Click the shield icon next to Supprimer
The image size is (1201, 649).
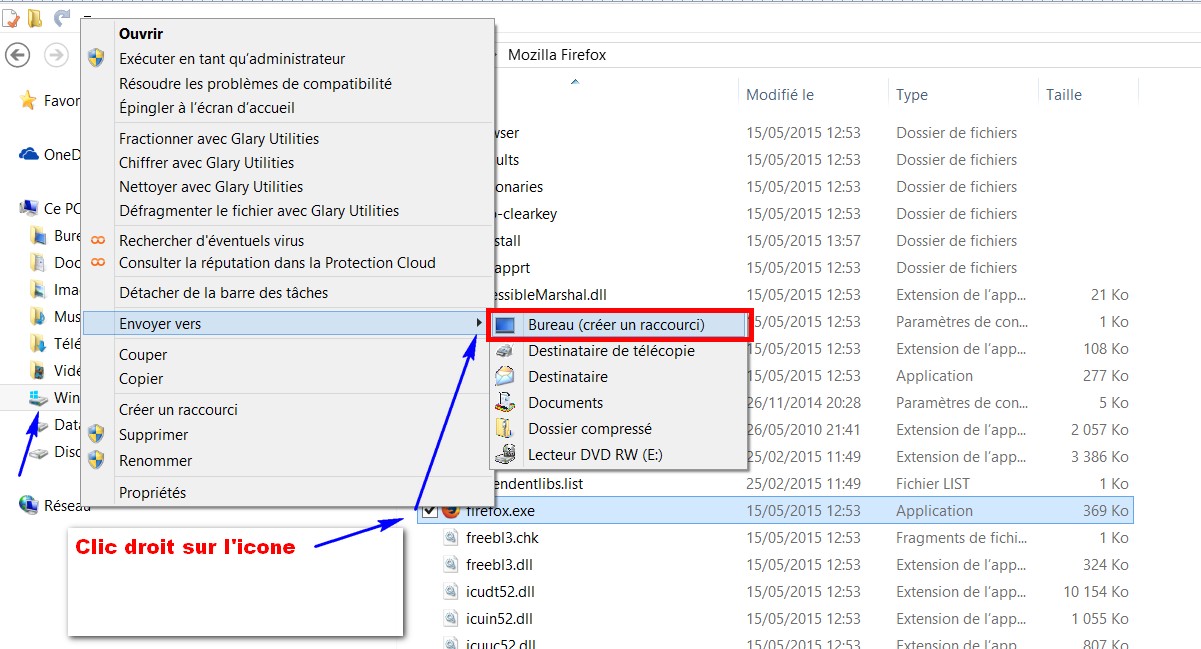(96, 435)
